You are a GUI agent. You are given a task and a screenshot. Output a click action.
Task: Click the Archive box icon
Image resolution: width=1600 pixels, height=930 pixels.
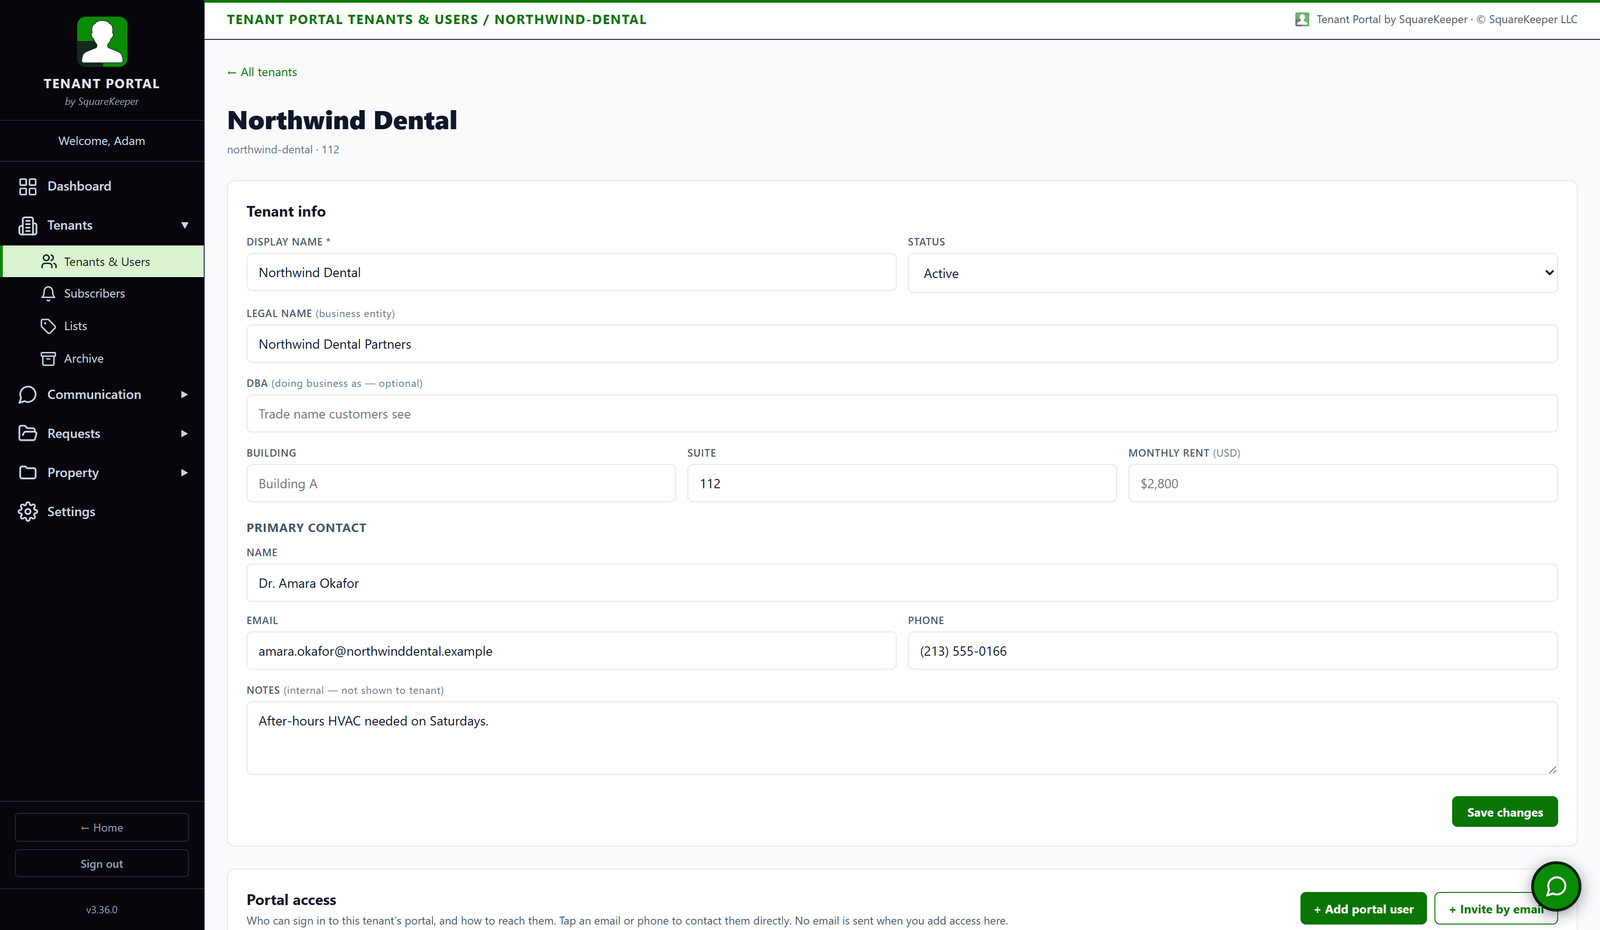(48, 359)
